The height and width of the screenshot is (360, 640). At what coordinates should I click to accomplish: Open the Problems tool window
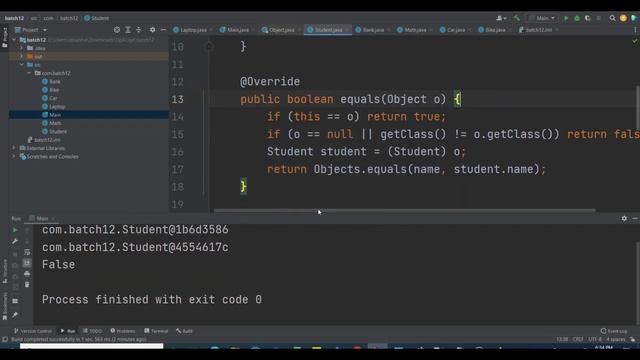123,331
